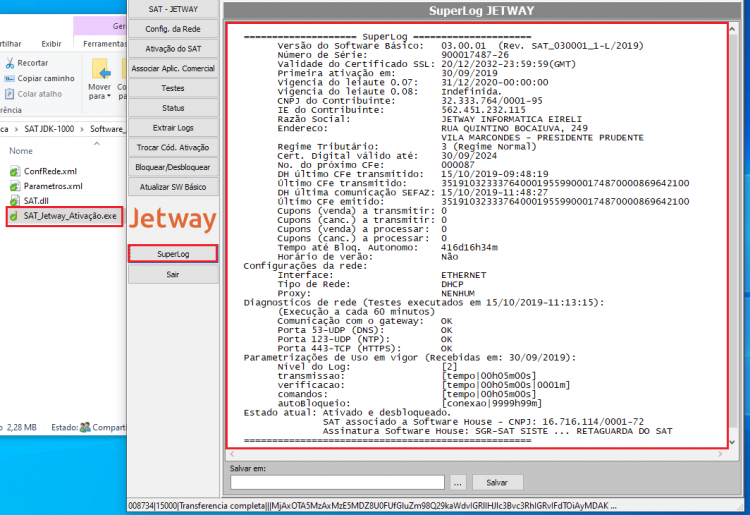750x515 pixels.
Task: Click the log scroll down arrow
Action: (x=732, y=442)
